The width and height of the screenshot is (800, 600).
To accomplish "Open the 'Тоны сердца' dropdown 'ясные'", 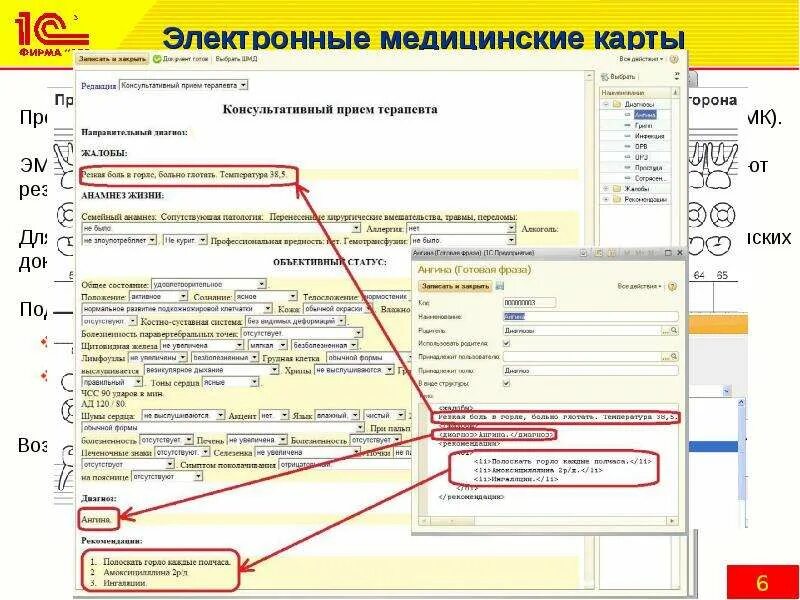I will [254, 382].
